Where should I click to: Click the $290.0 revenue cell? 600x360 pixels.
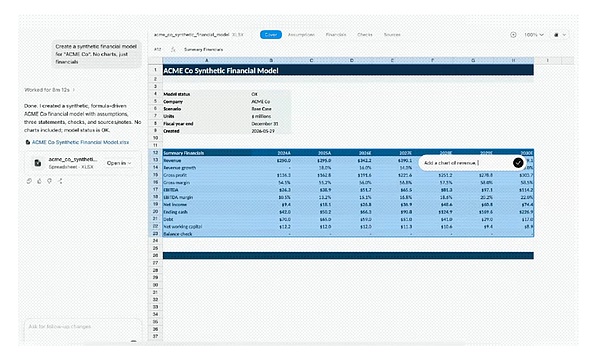(271, 160)
